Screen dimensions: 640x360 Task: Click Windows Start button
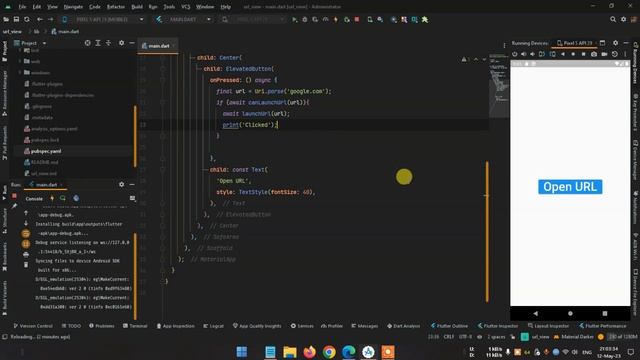[242, 352]
